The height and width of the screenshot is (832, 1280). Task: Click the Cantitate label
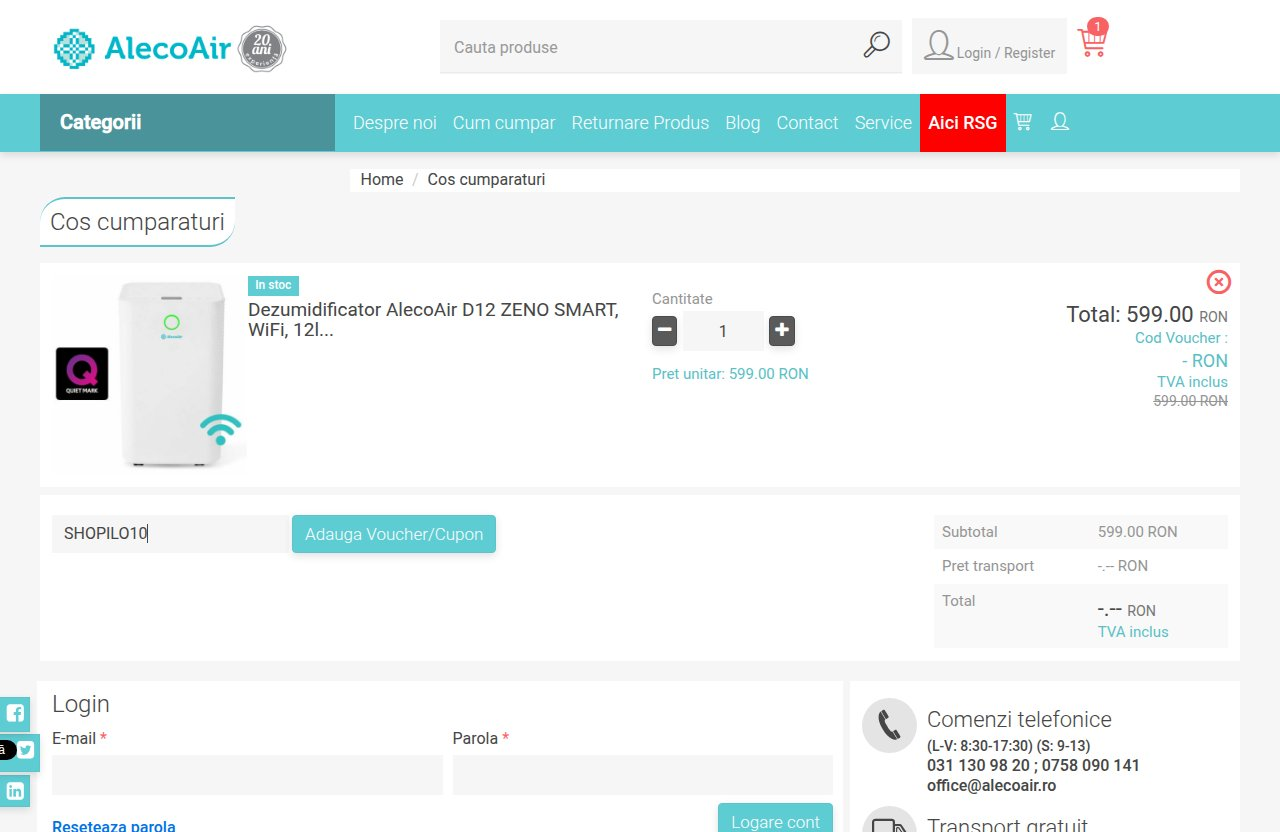(682, 299)
